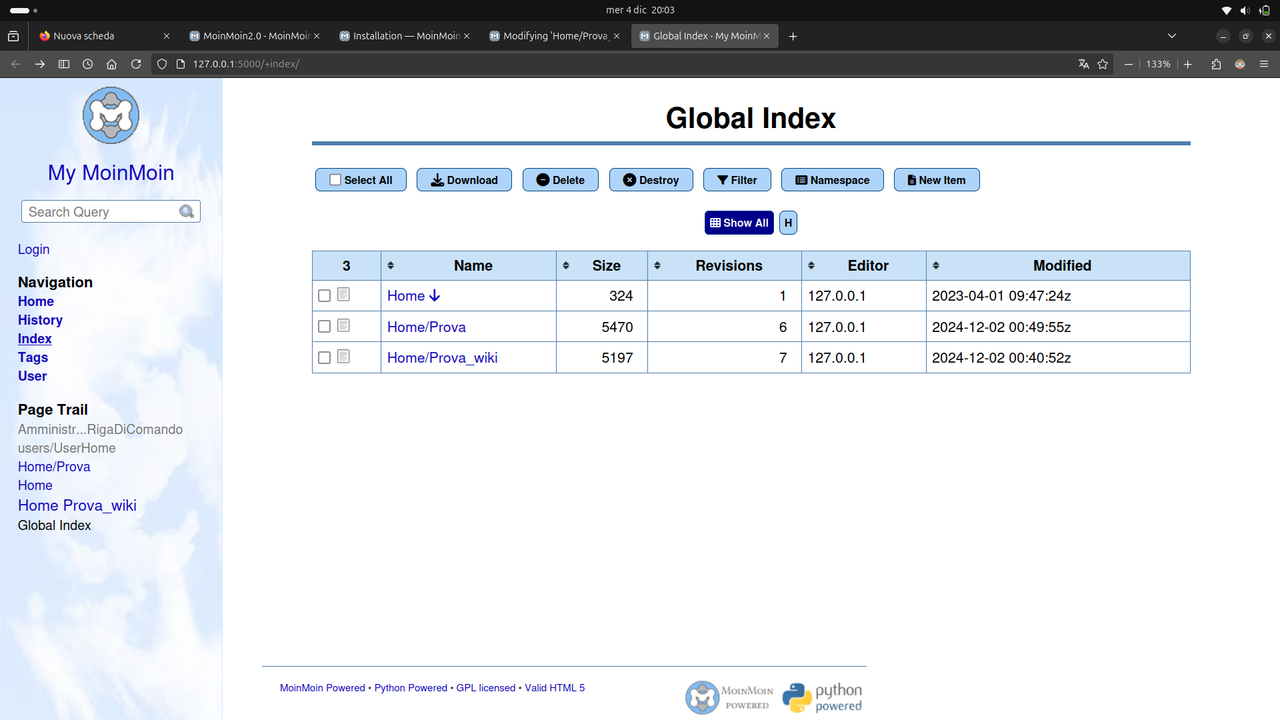
Task: Click the MoinMoin Powered badge in footer
Action: click(x=729, y=697)
